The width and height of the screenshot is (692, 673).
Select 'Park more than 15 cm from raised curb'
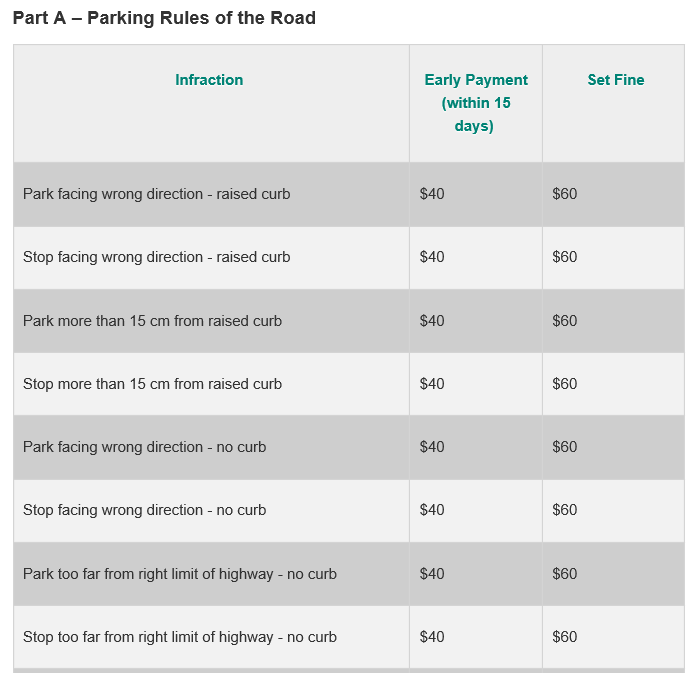[152, 321]
